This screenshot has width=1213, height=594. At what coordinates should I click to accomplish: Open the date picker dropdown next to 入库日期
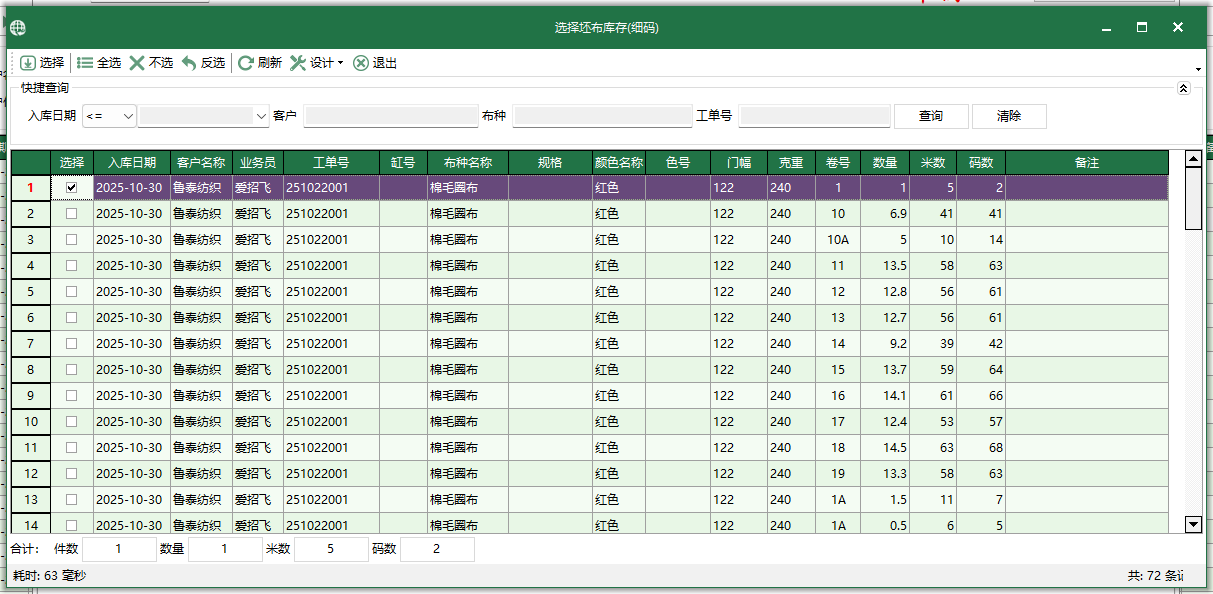click(x=259, y=116)
